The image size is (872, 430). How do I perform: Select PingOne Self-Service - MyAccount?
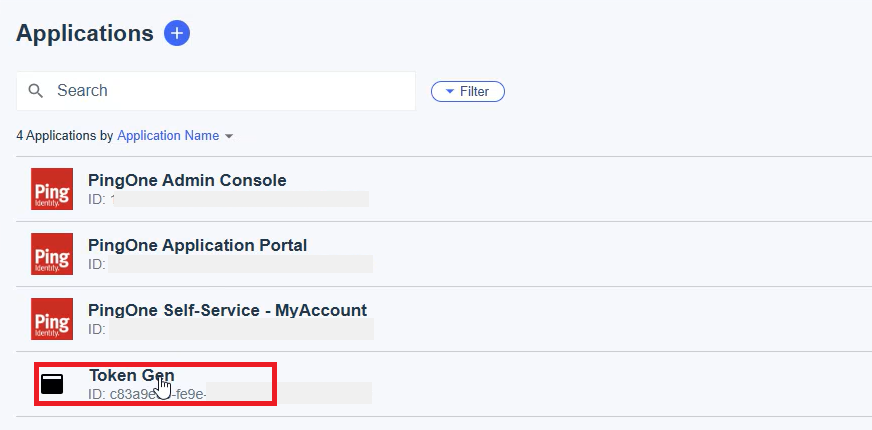pyautogui.click(x=227, y=310)
